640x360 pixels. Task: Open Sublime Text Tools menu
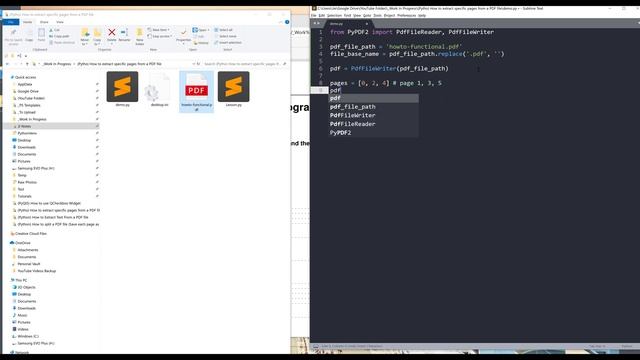378,16
